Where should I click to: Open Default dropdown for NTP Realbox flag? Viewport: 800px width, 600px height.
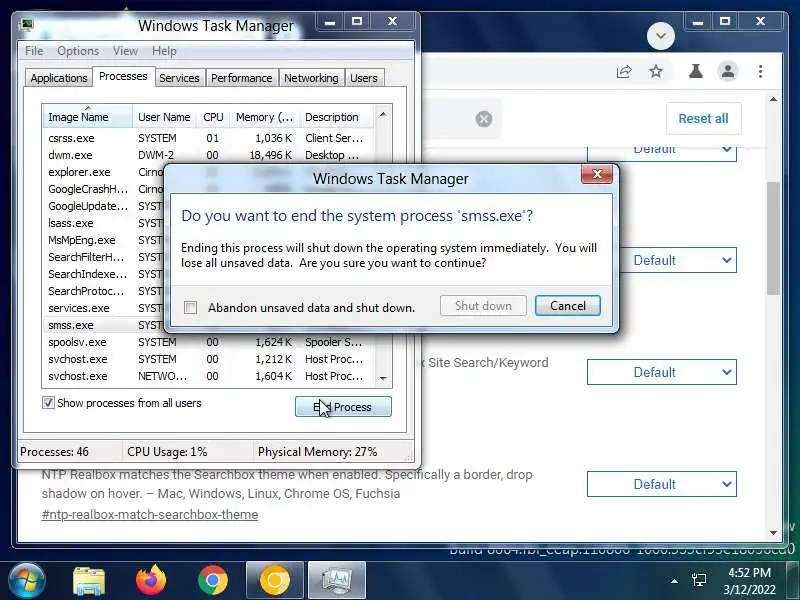pos(662,484)
